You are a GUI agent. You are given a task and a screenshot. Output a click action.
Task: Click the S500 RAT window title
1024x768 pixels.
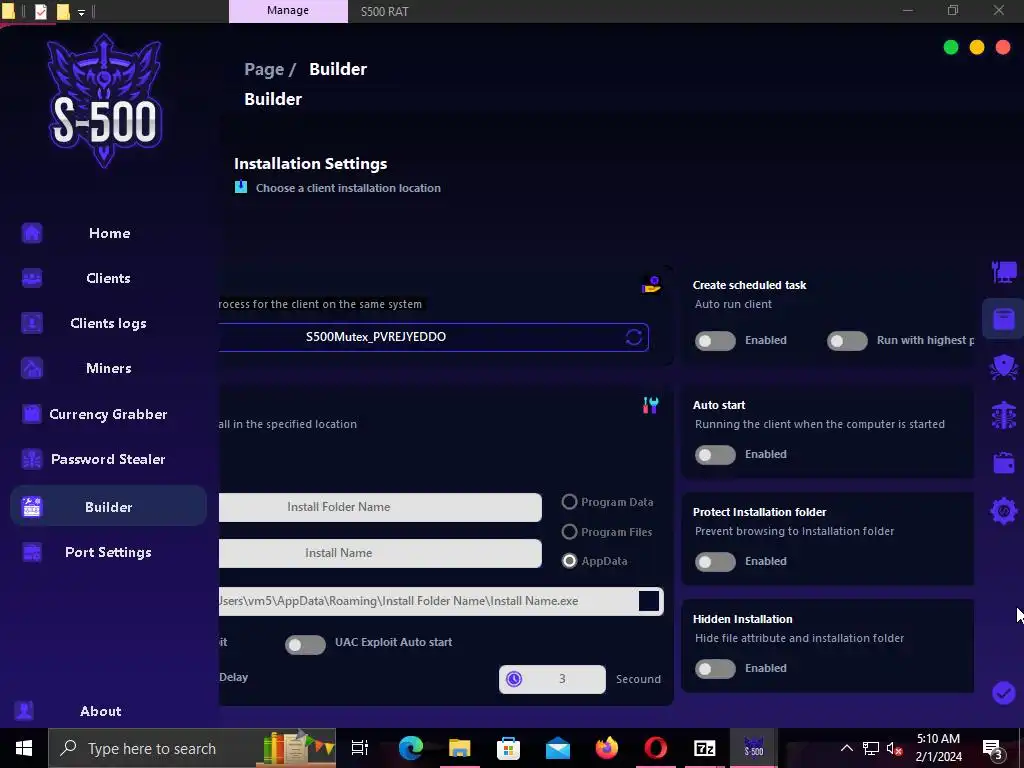[x=385, y=12]
